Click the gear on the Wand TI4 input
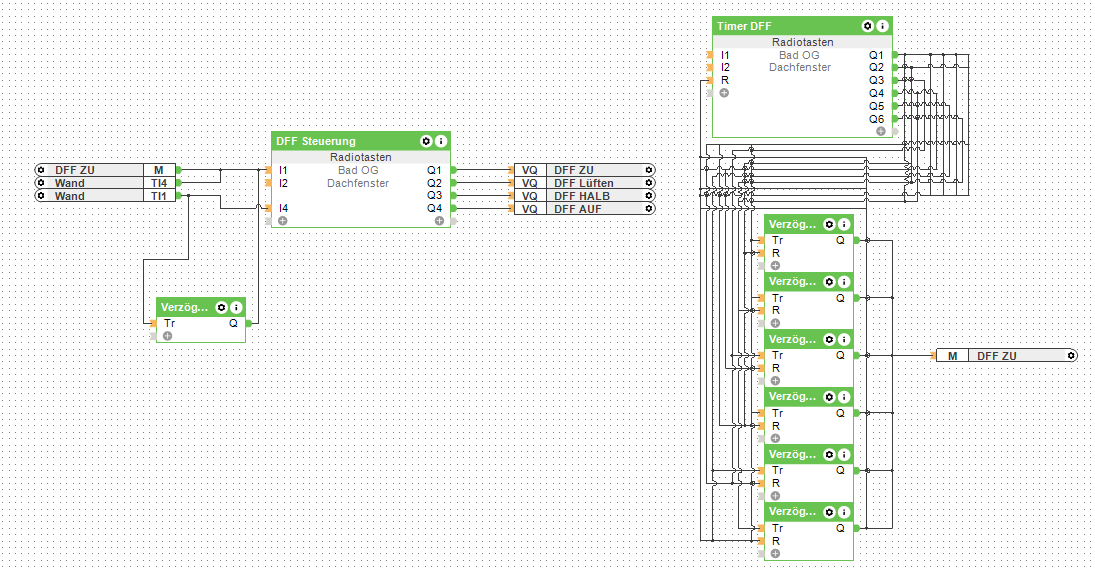Image resolution: width=1095 pixels, height=572 pixels. (x=41, y=183)
